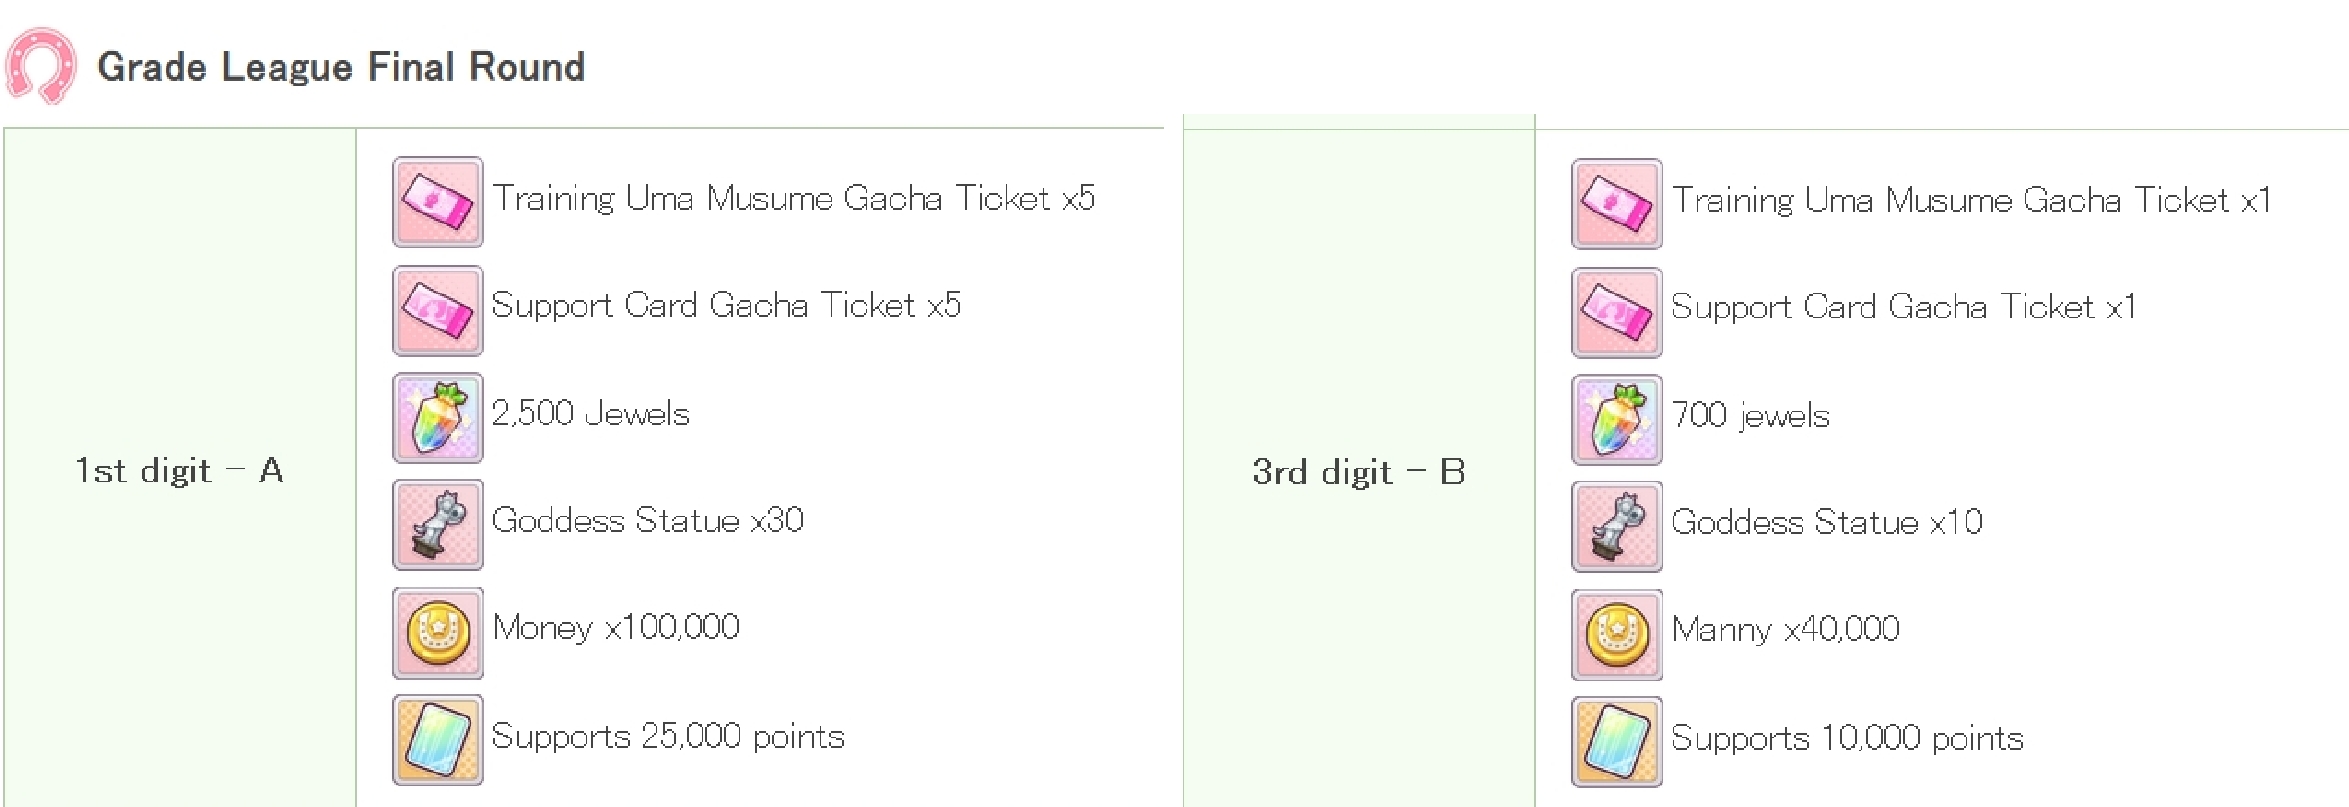The width and height of the screenshot is (2349, 807).
Task: Click the Training Uma Musume Gacha Ticket x1 icon
Action: point(1617,204)
